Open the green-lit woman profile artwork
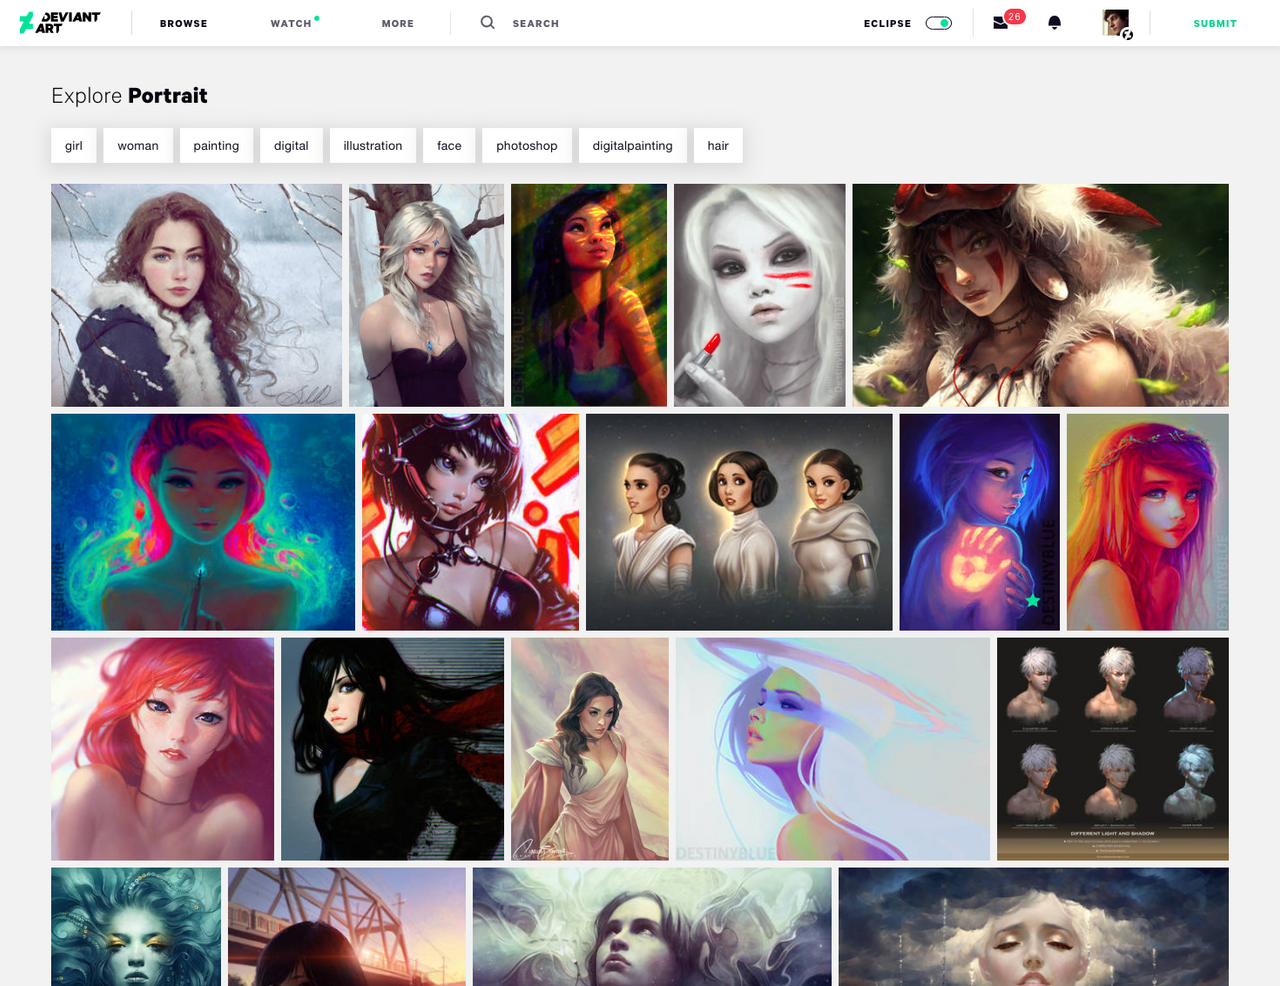The width and height of the screenshot is (1280, 986). tap(589, 295)
